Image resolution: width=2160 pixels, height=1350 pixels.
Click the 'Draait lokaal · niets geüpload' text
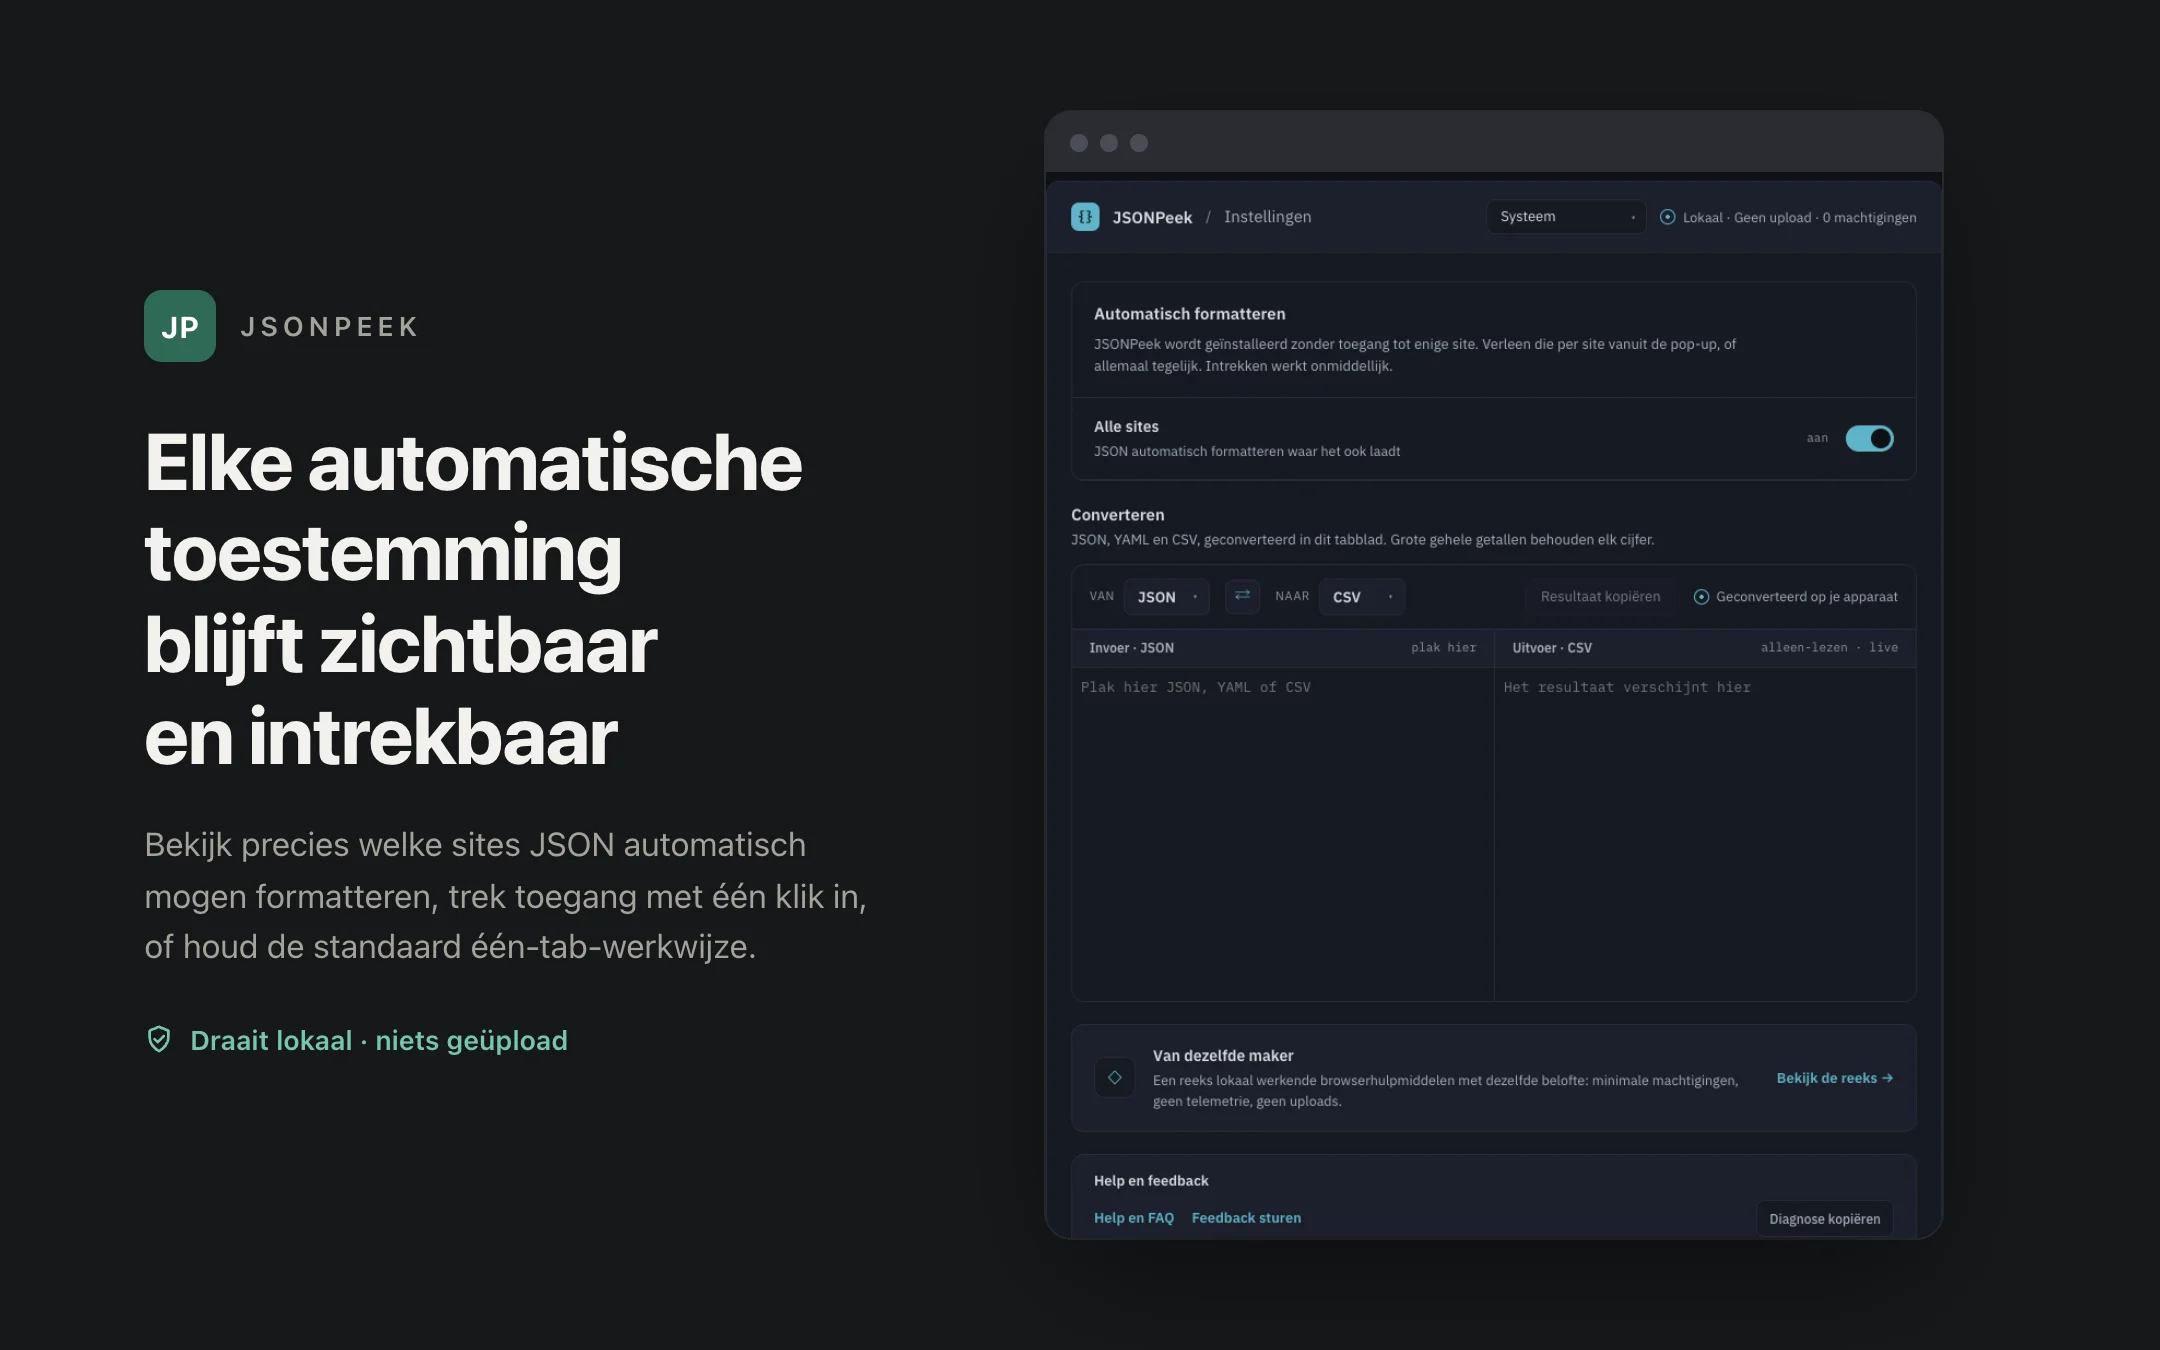379,1041
